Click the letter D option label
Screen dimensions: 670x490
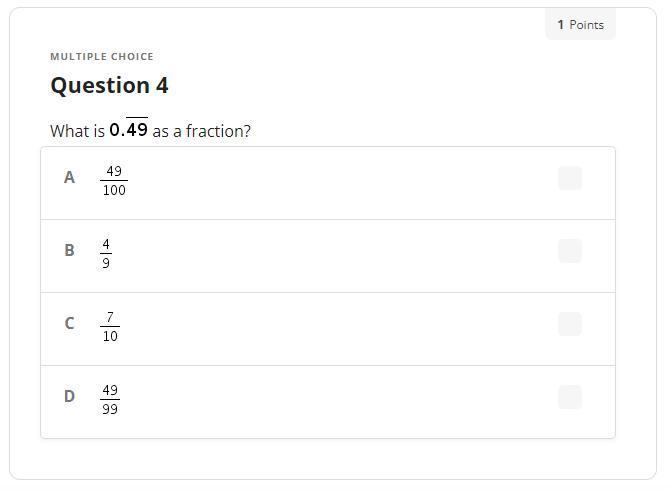[x=69, y=397]
